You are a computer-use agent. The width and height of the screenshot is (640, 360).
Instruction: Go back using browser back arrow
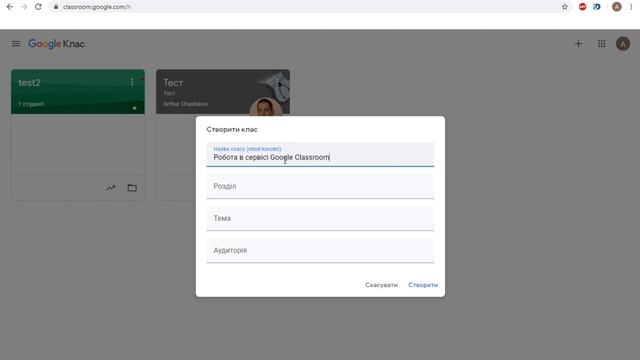click(x=10, y=7)
